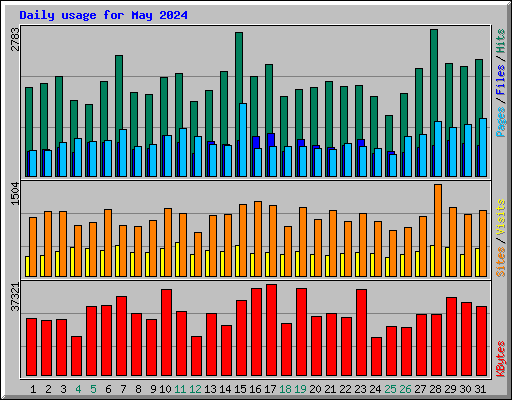Click day 21 on the x-axis

(x=330, y=389)
